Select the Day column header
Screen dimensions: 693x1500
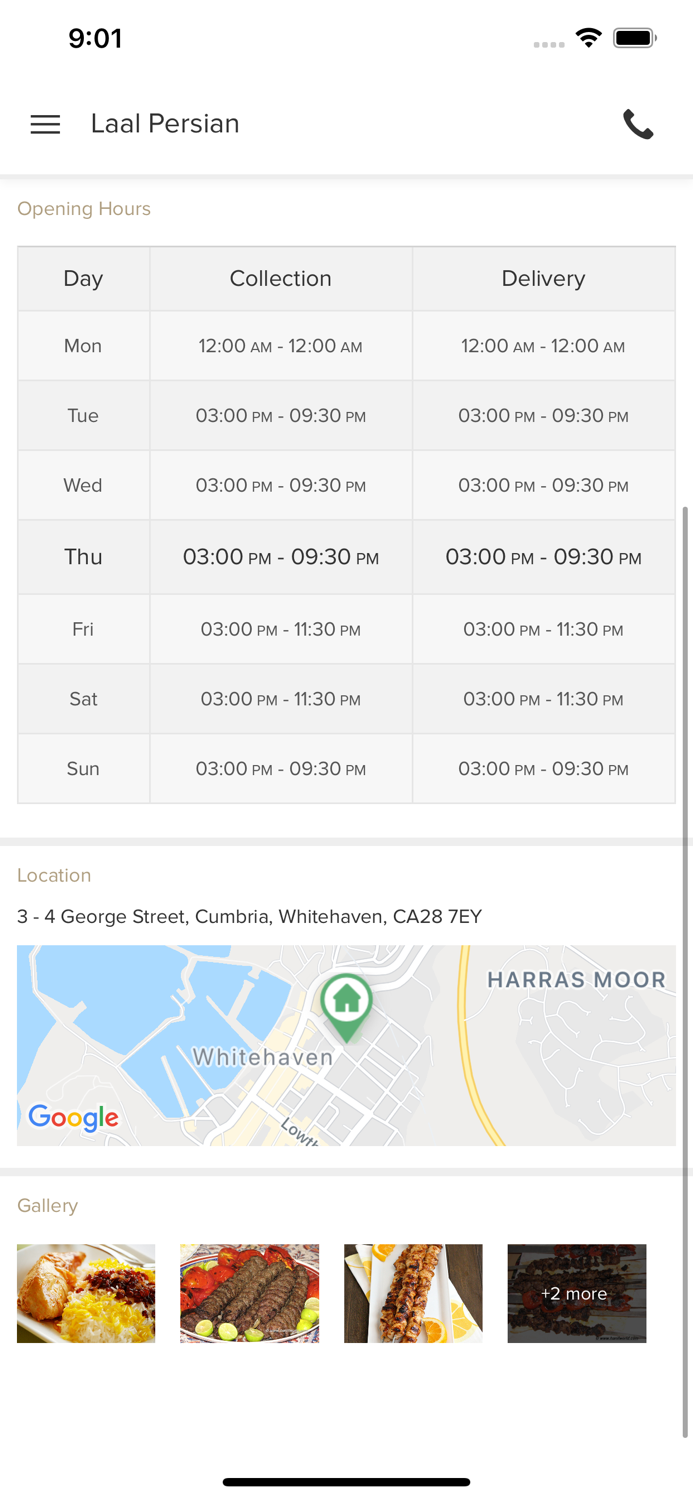pyautogui.click(x=83, y=279)
